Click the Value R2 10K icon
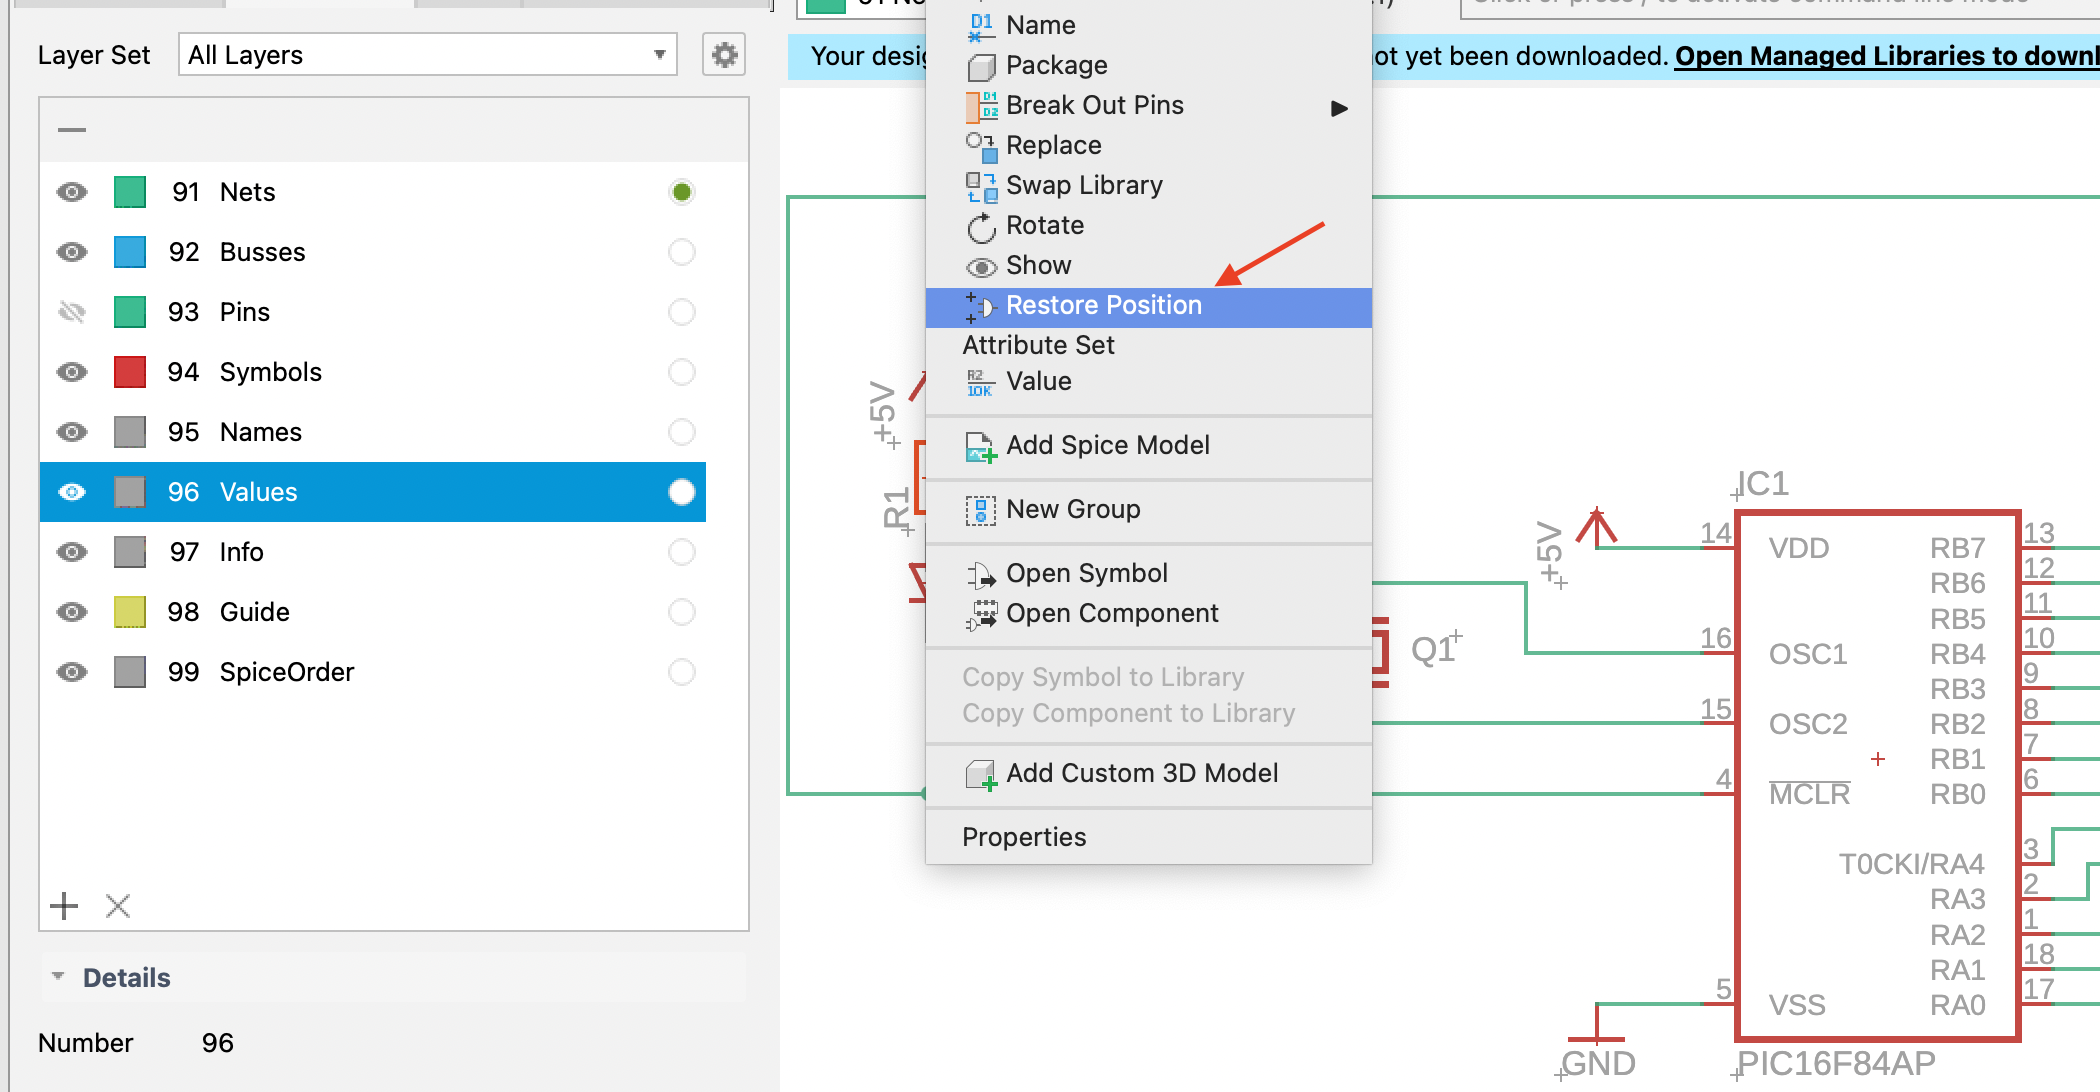 pos(980,382)
